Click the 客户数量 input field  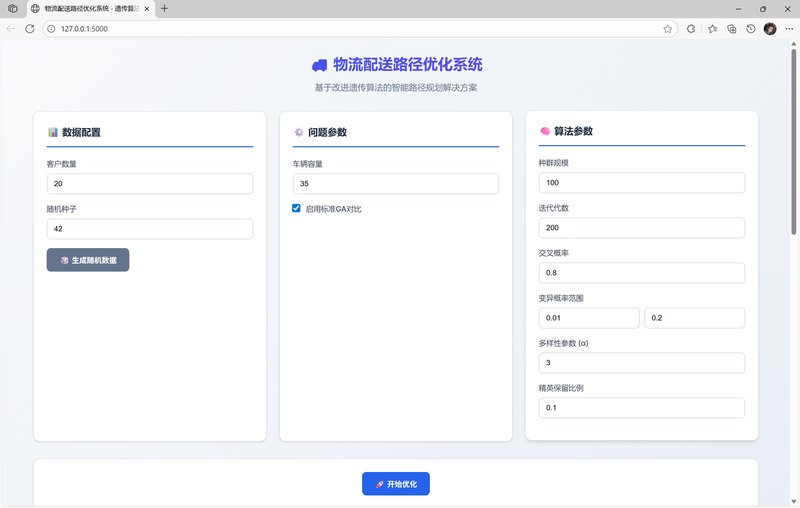(149, 184)
